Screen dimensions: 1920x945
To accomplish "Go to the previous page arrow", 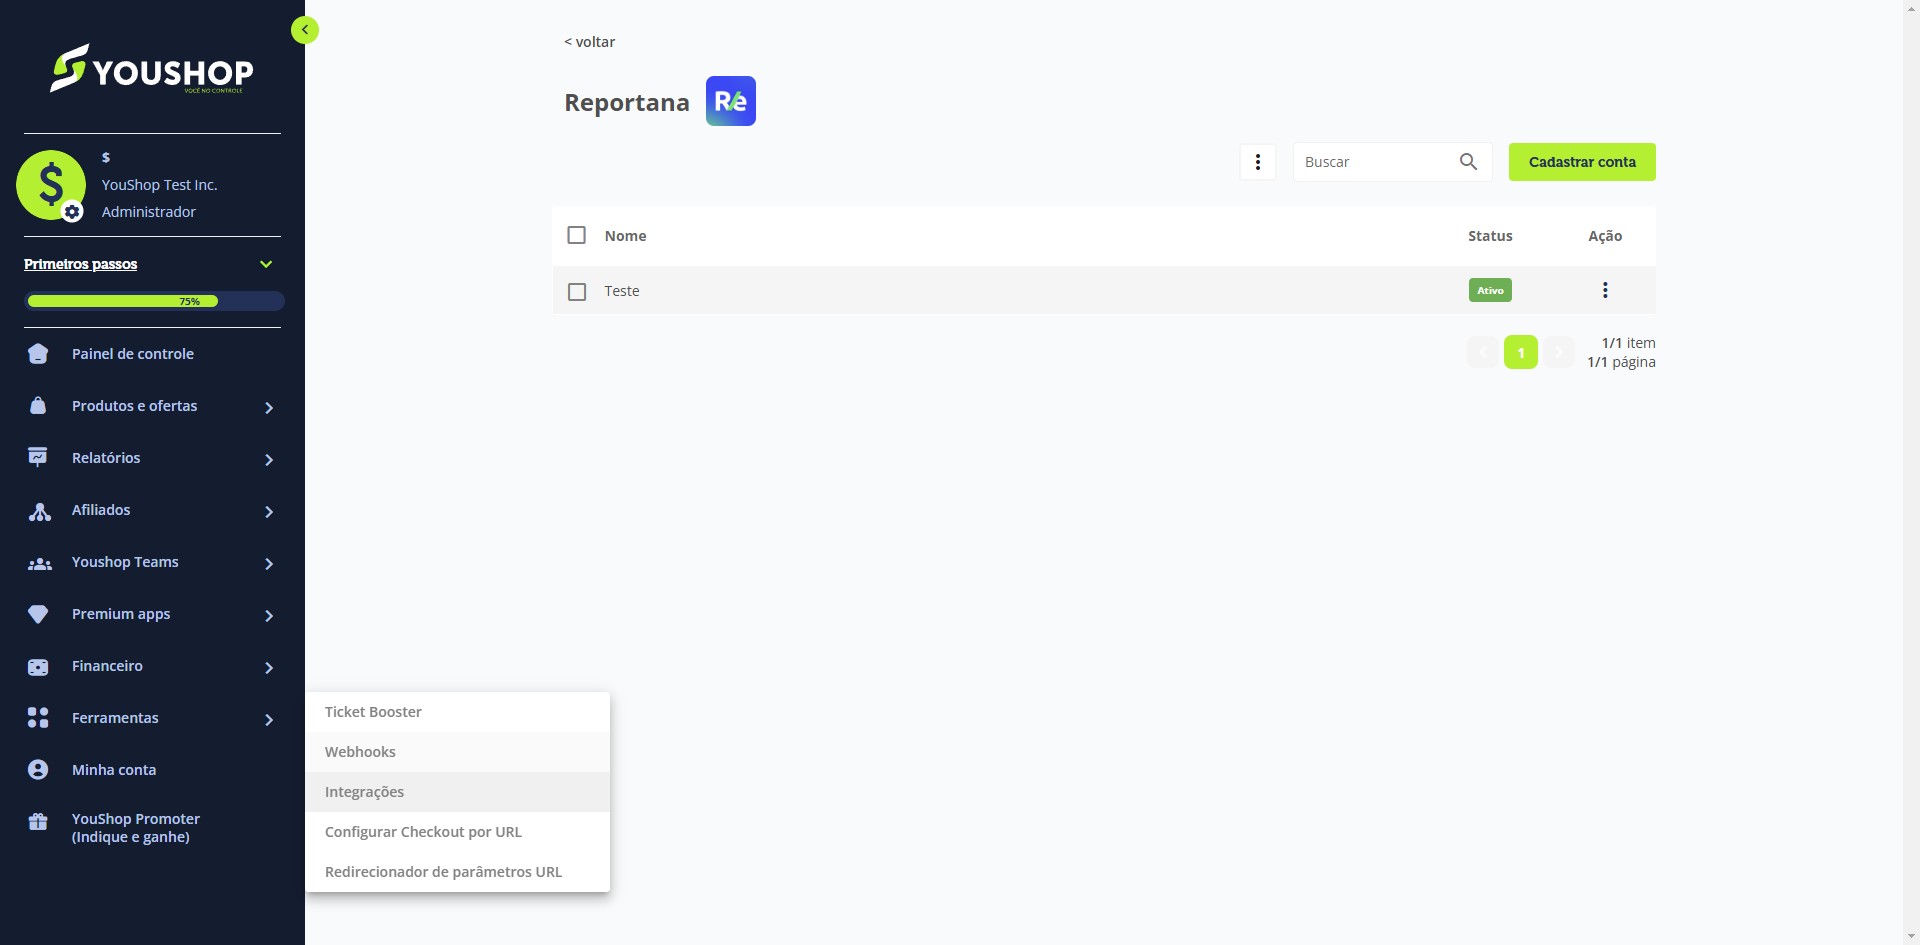I will (x=1482, y=352).
